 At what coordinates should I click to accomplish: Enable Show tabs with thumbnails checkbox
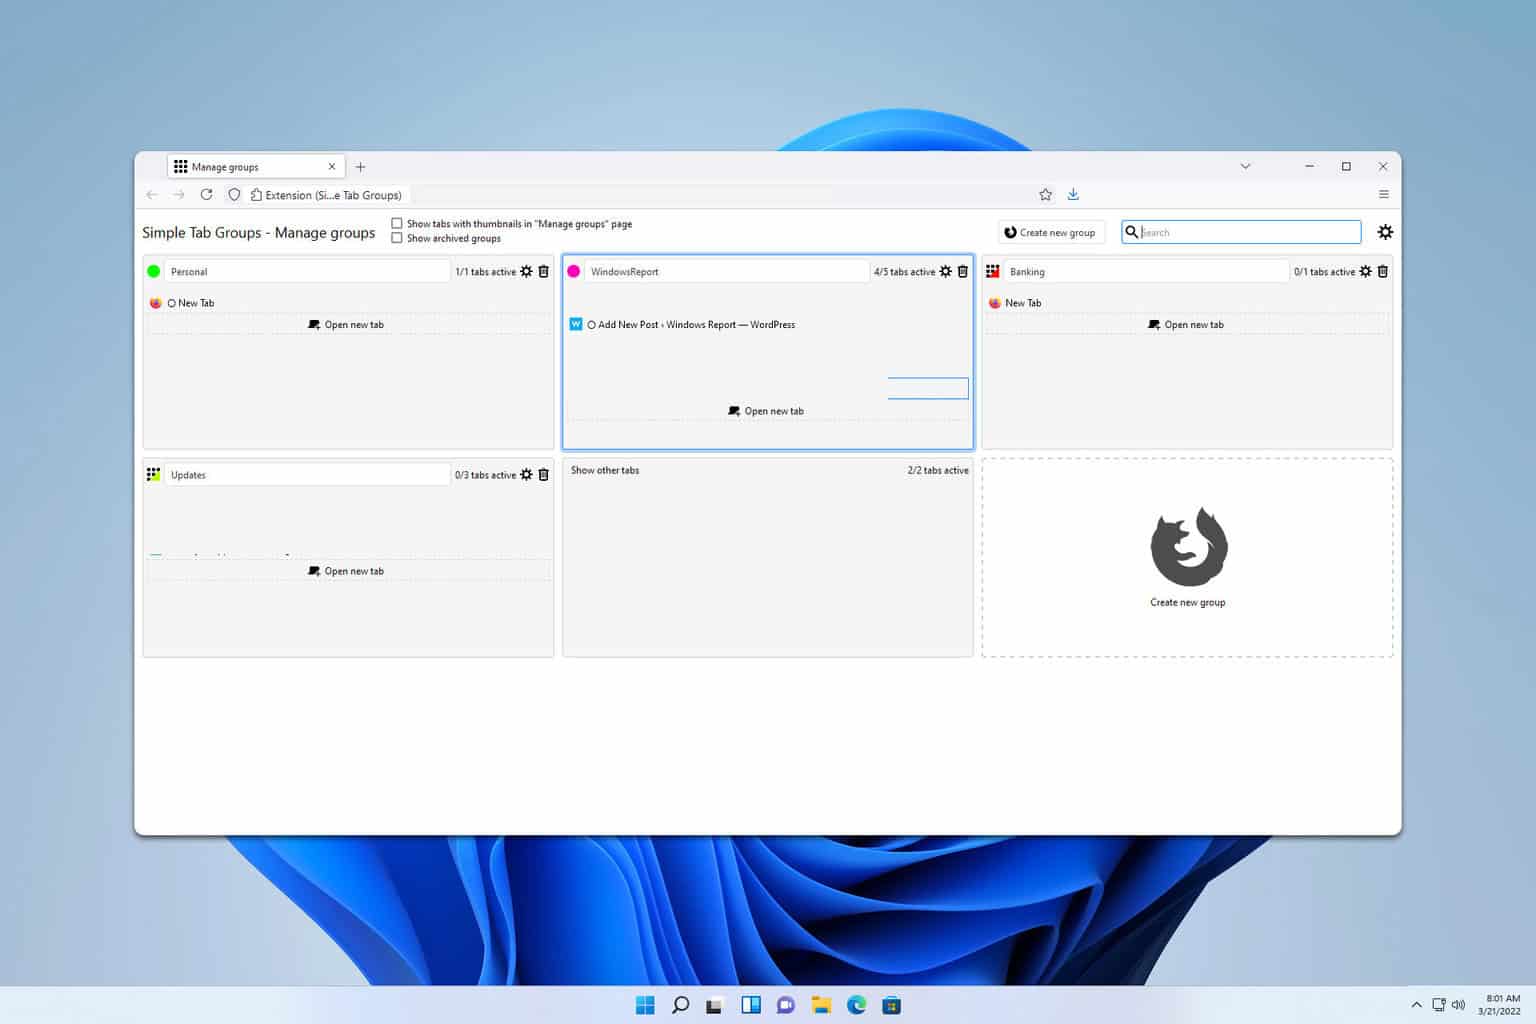click(397, 224)
